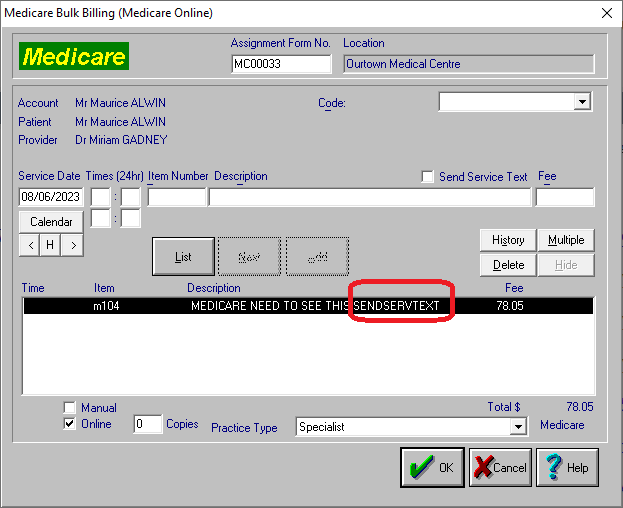This screenshot has width=623, height=508.
Task: Click the Location field Ourtown Medical Centre
Action: click(x=469, y=64)
